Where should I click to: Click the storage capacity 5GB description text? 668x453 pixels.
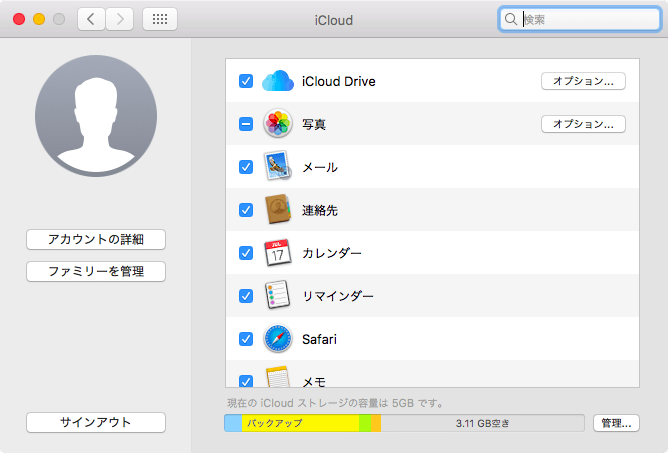coord(335,403)
